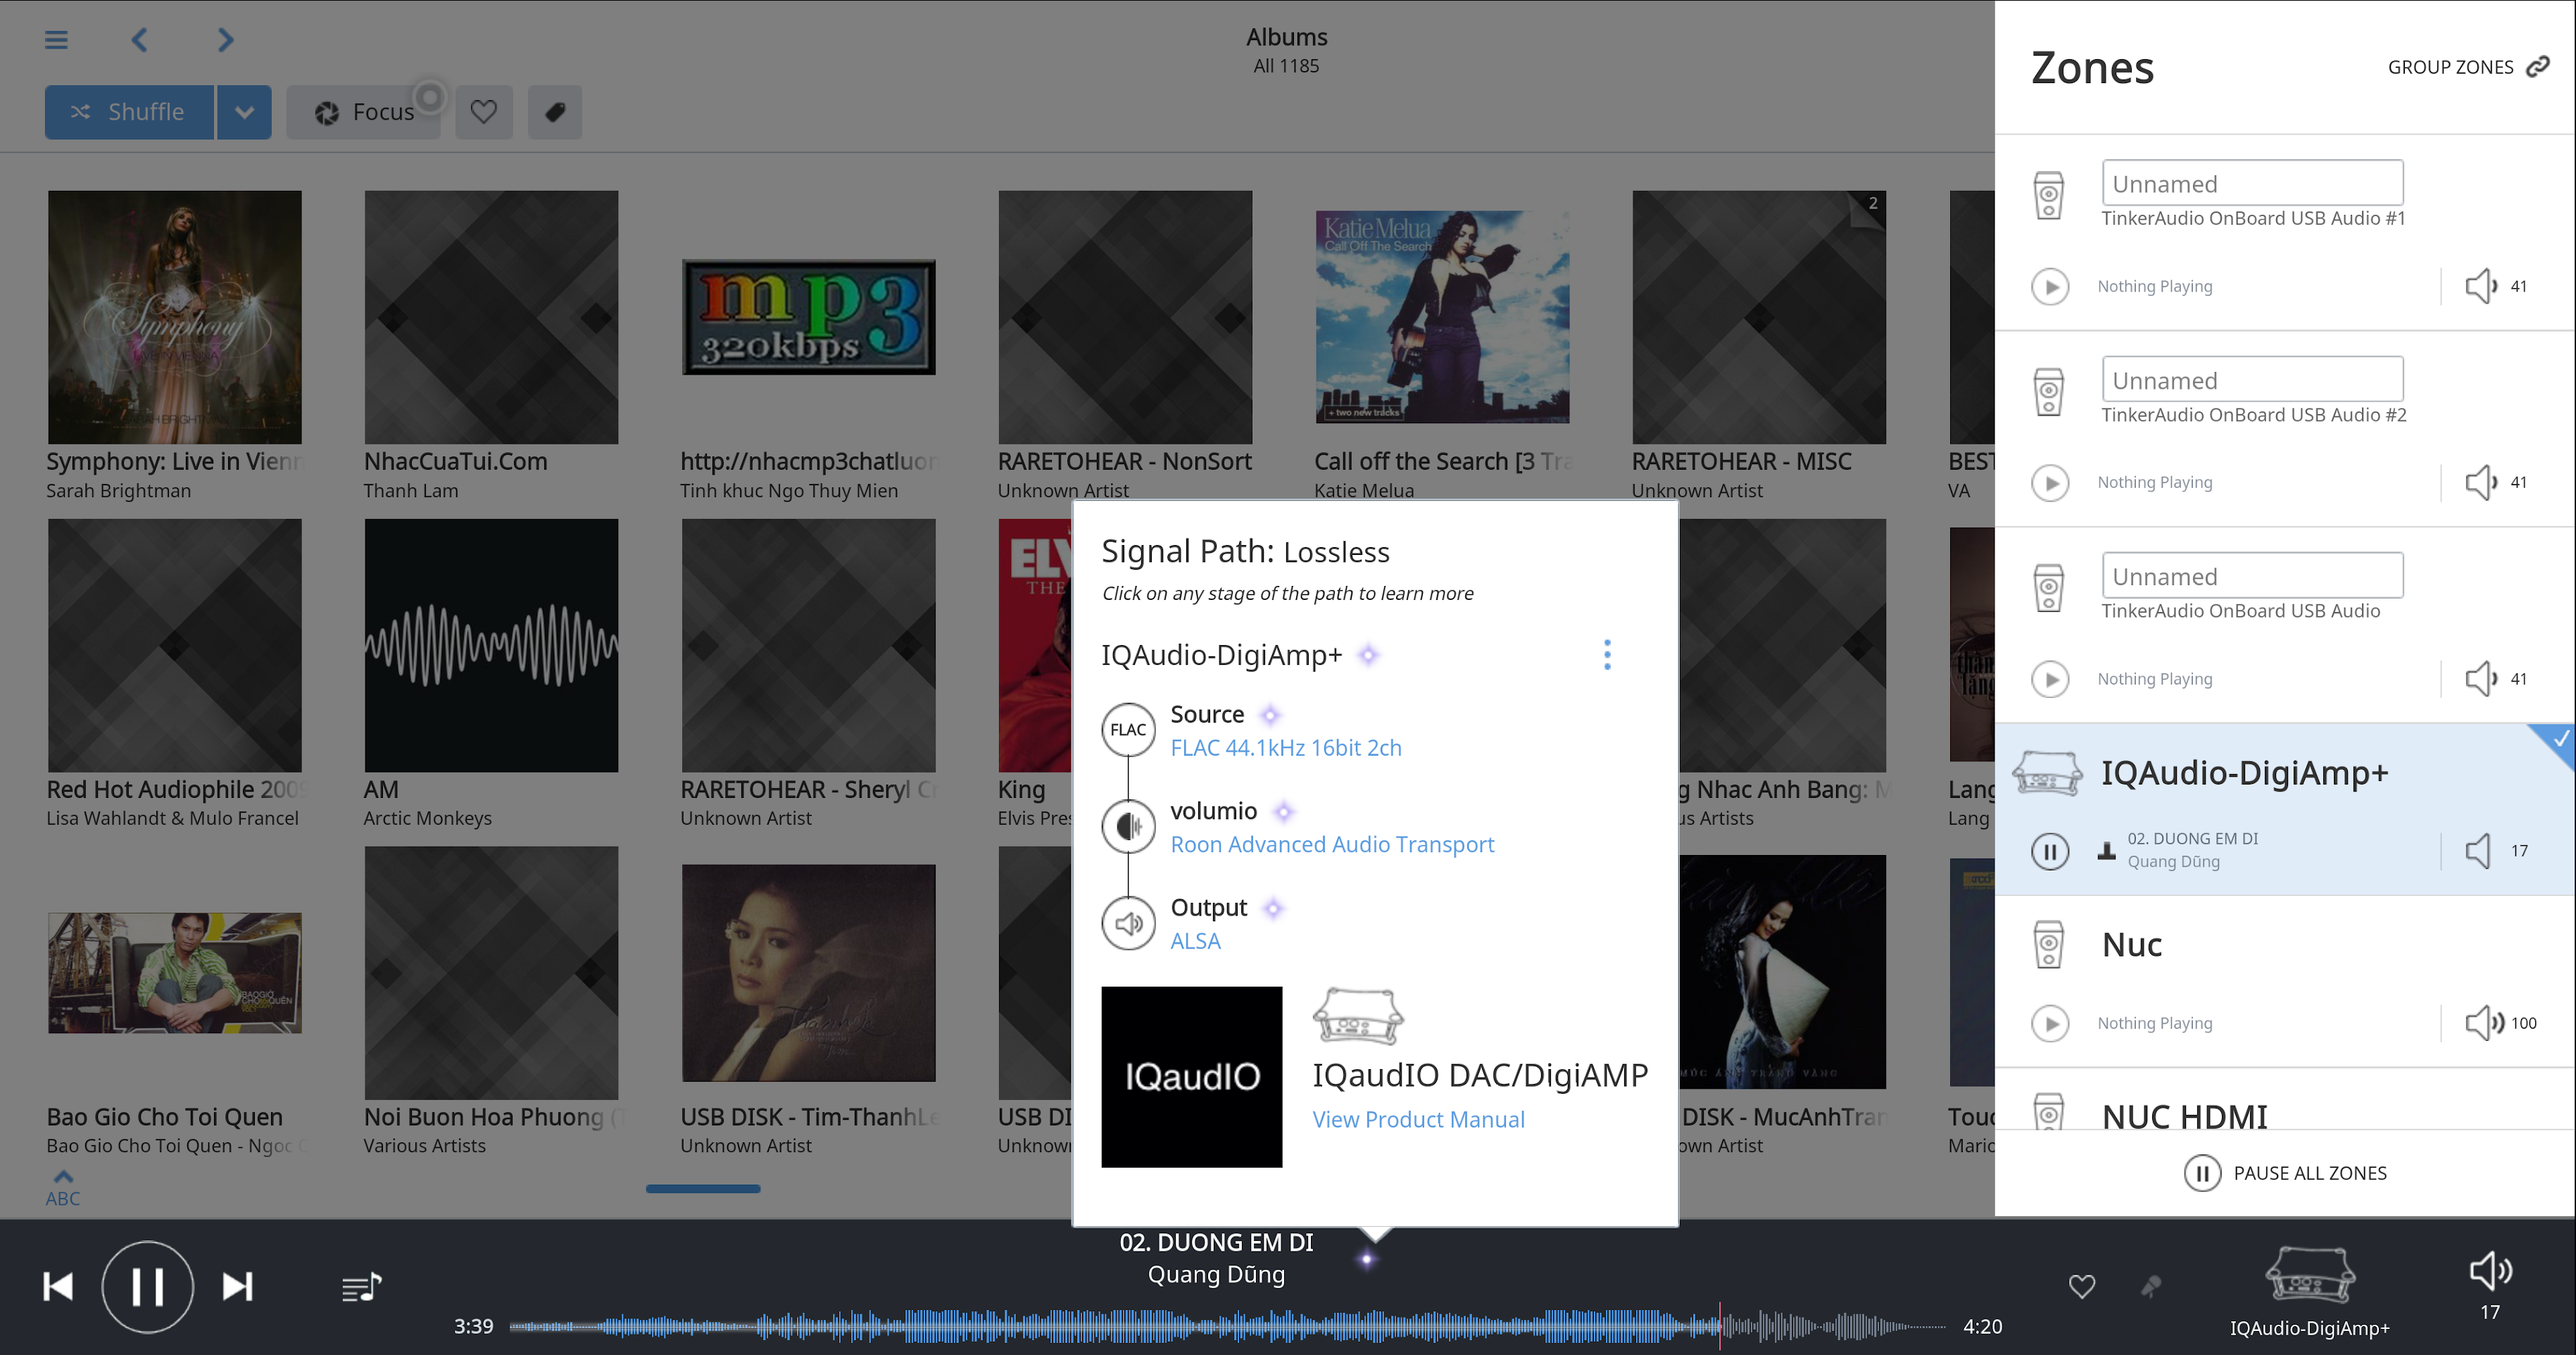Click the zone icon for USB Audio #1
Viewport: 2576px width, 1355px height.
[2048, 195]
